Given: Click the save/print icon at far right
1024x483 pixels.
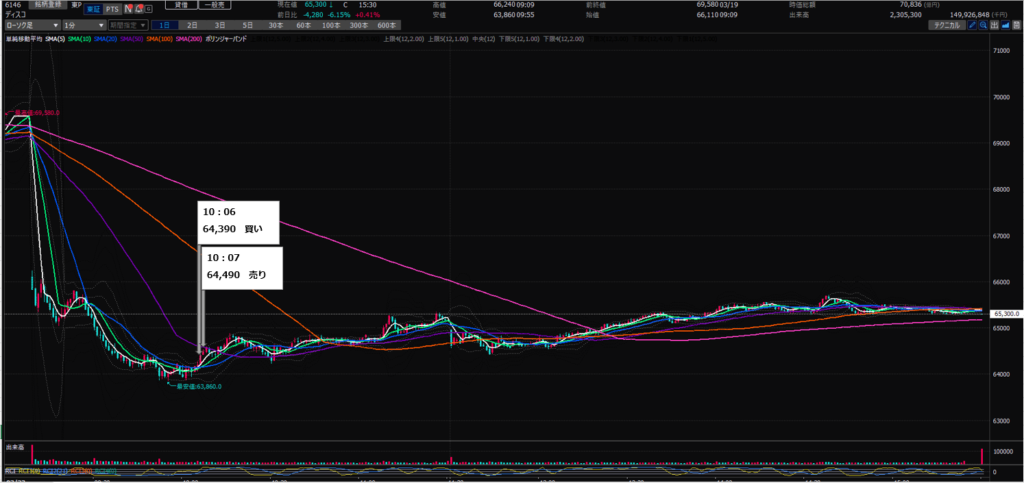Looking at the screenshot, I should (x=1017, y=25).
